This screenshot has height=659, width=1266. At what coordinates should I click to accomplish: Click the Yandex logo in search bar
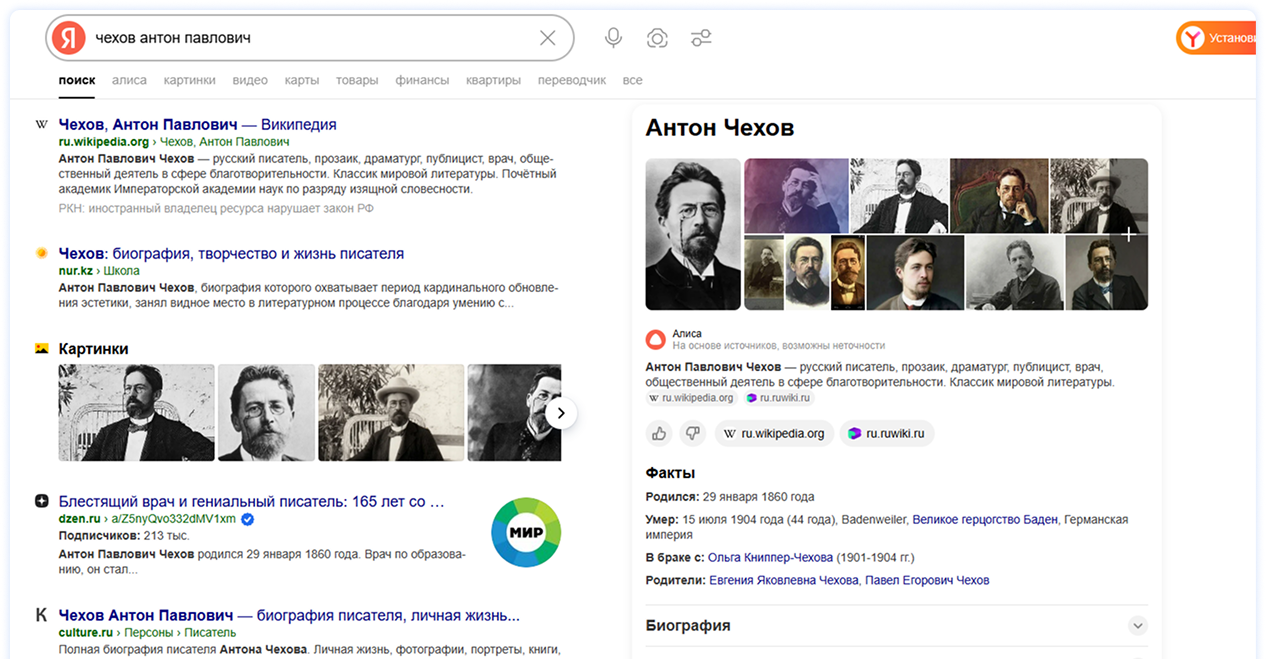68,38
